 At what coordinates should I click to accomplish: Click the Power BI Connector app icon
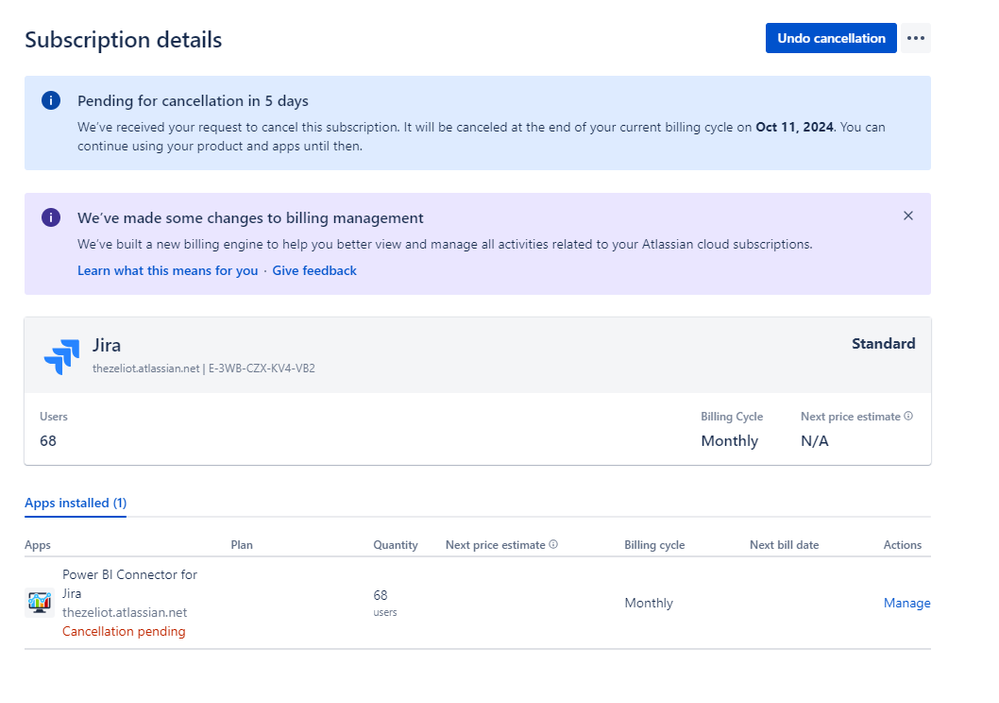point(39,603)
